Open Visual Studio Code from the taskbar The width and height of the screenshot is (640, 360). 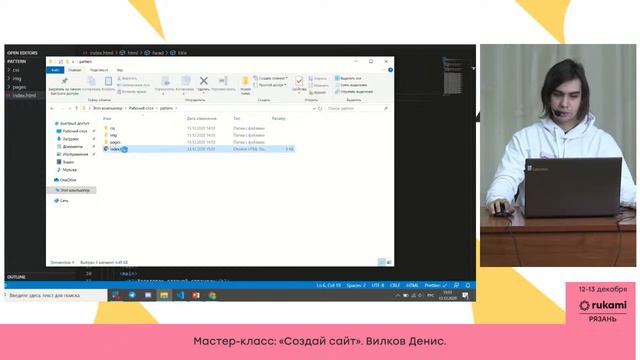click(x=180, y=295)
